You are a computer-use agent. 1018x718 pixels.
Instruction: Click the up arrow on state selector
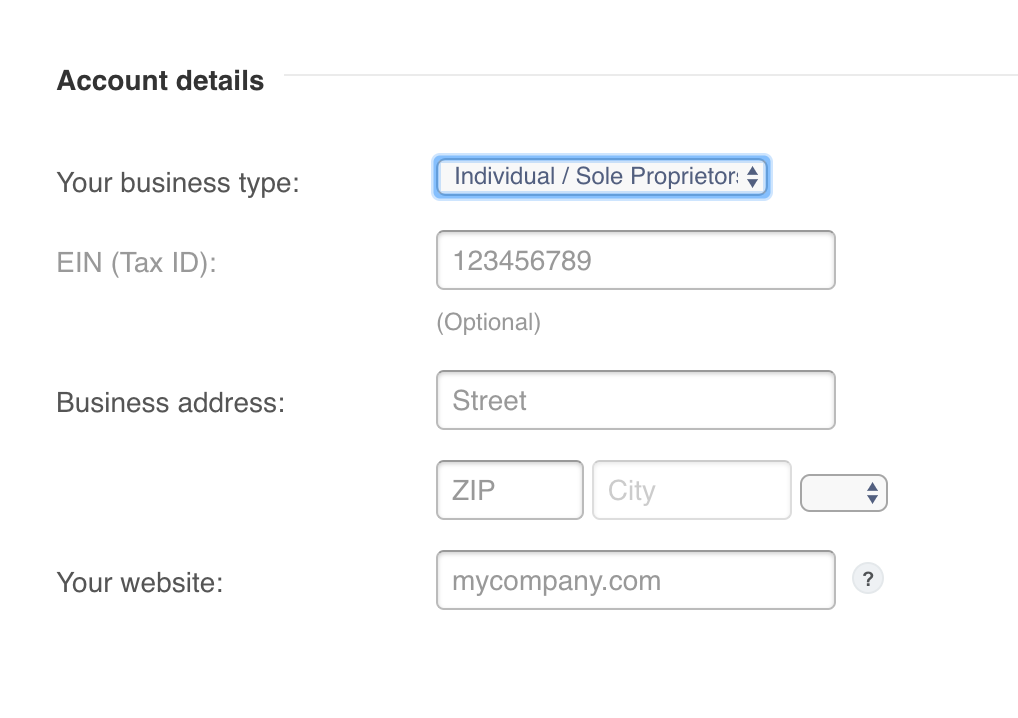pos(872,486)
